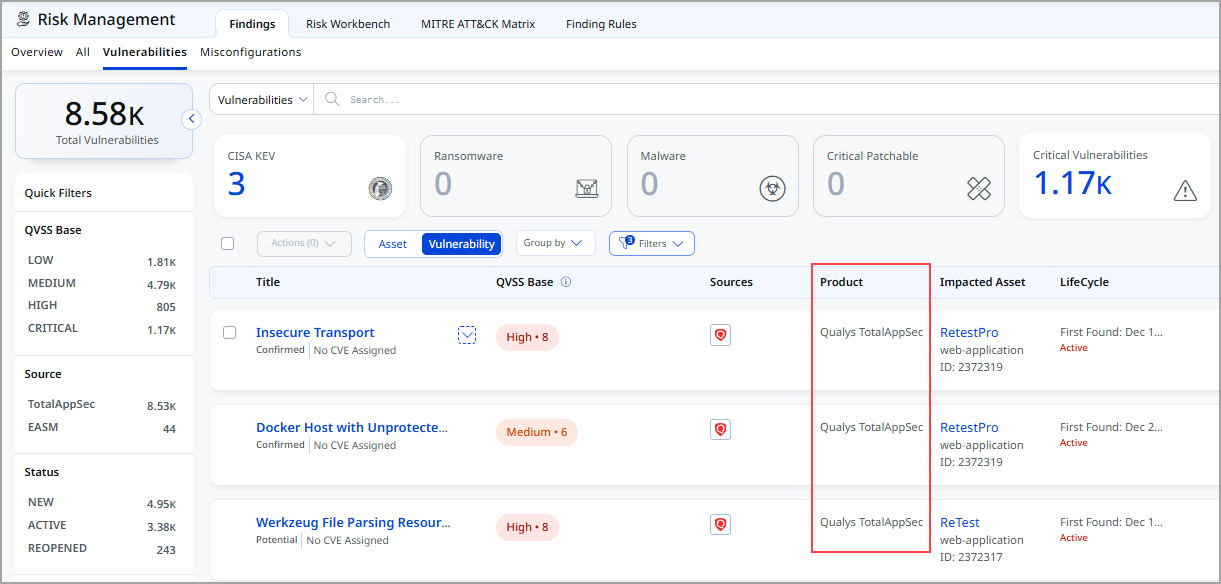Tick the select-all checkbox above the table
This screenshot has height=584, width=1221.
pyautogui.click(x=227, y=243)
